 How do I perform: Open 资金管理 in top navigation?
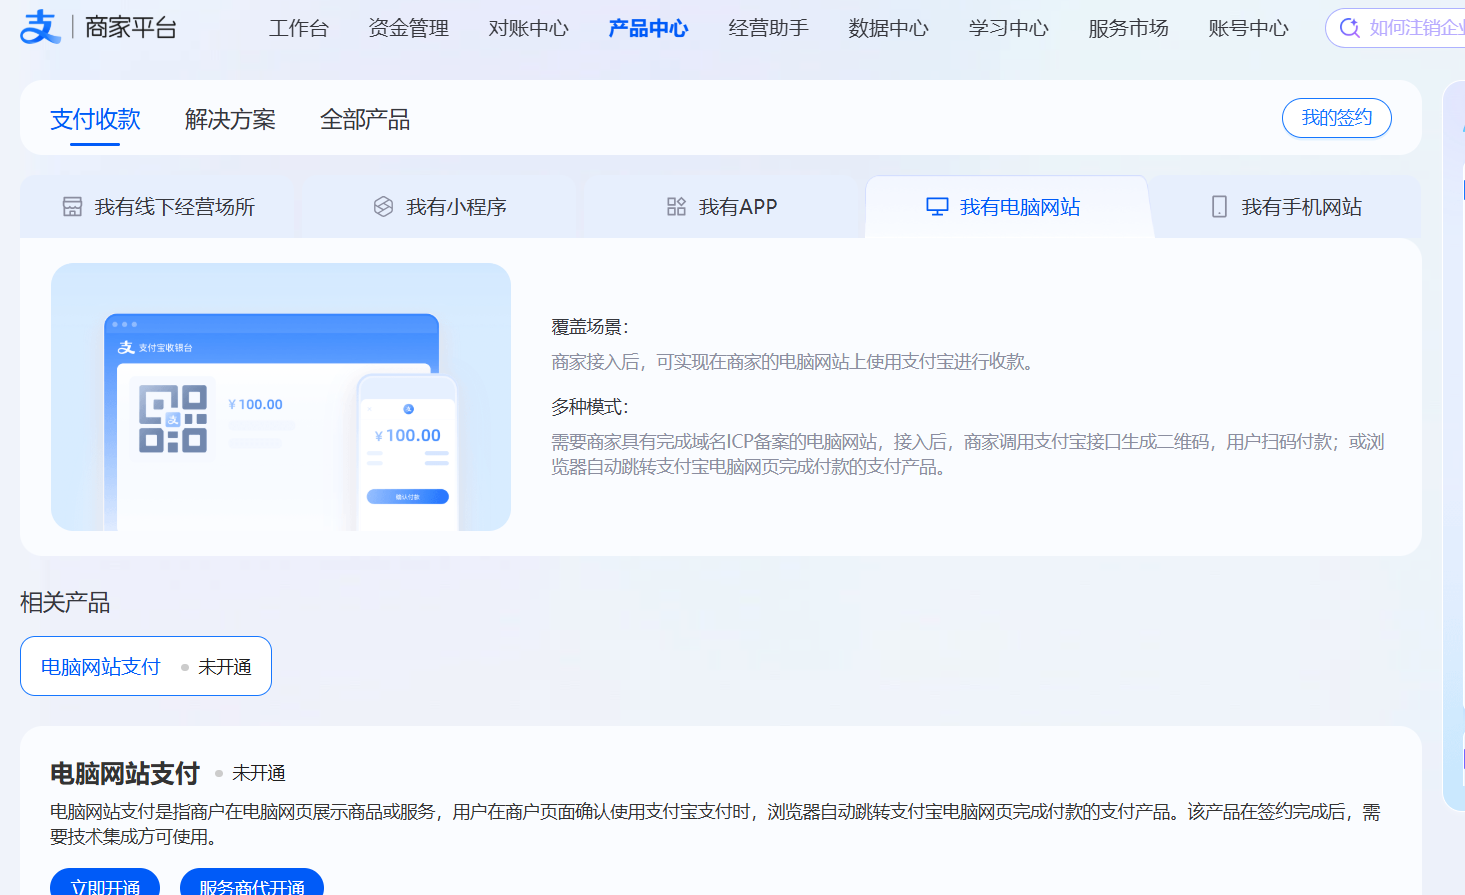click(408, 28)
